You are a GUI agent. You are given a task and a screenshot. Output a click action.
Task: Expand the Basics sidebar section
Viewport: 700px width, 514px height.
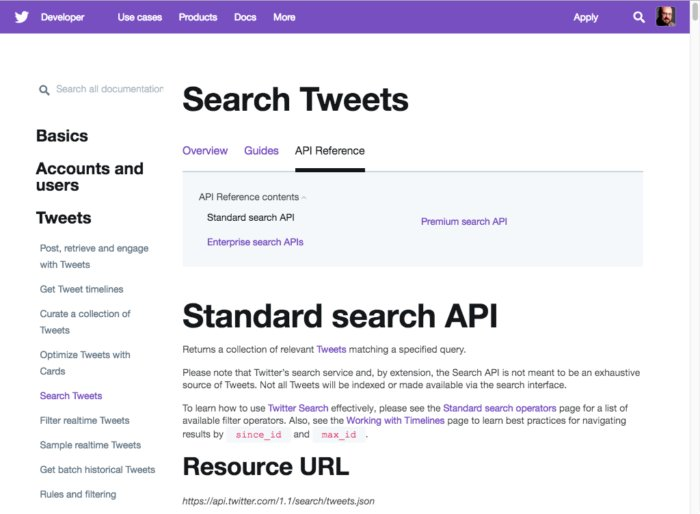click(62, 136)
